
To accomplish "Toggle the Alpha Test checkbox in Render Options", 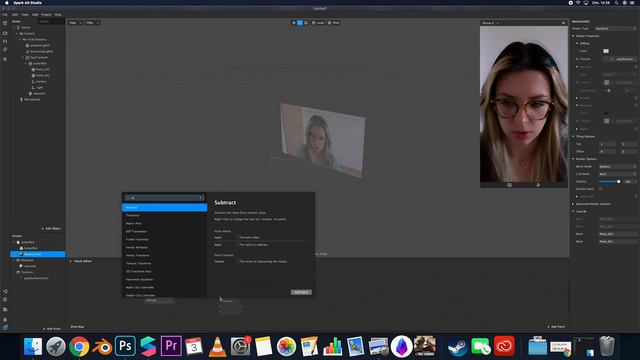I will (x=636, y=196).
